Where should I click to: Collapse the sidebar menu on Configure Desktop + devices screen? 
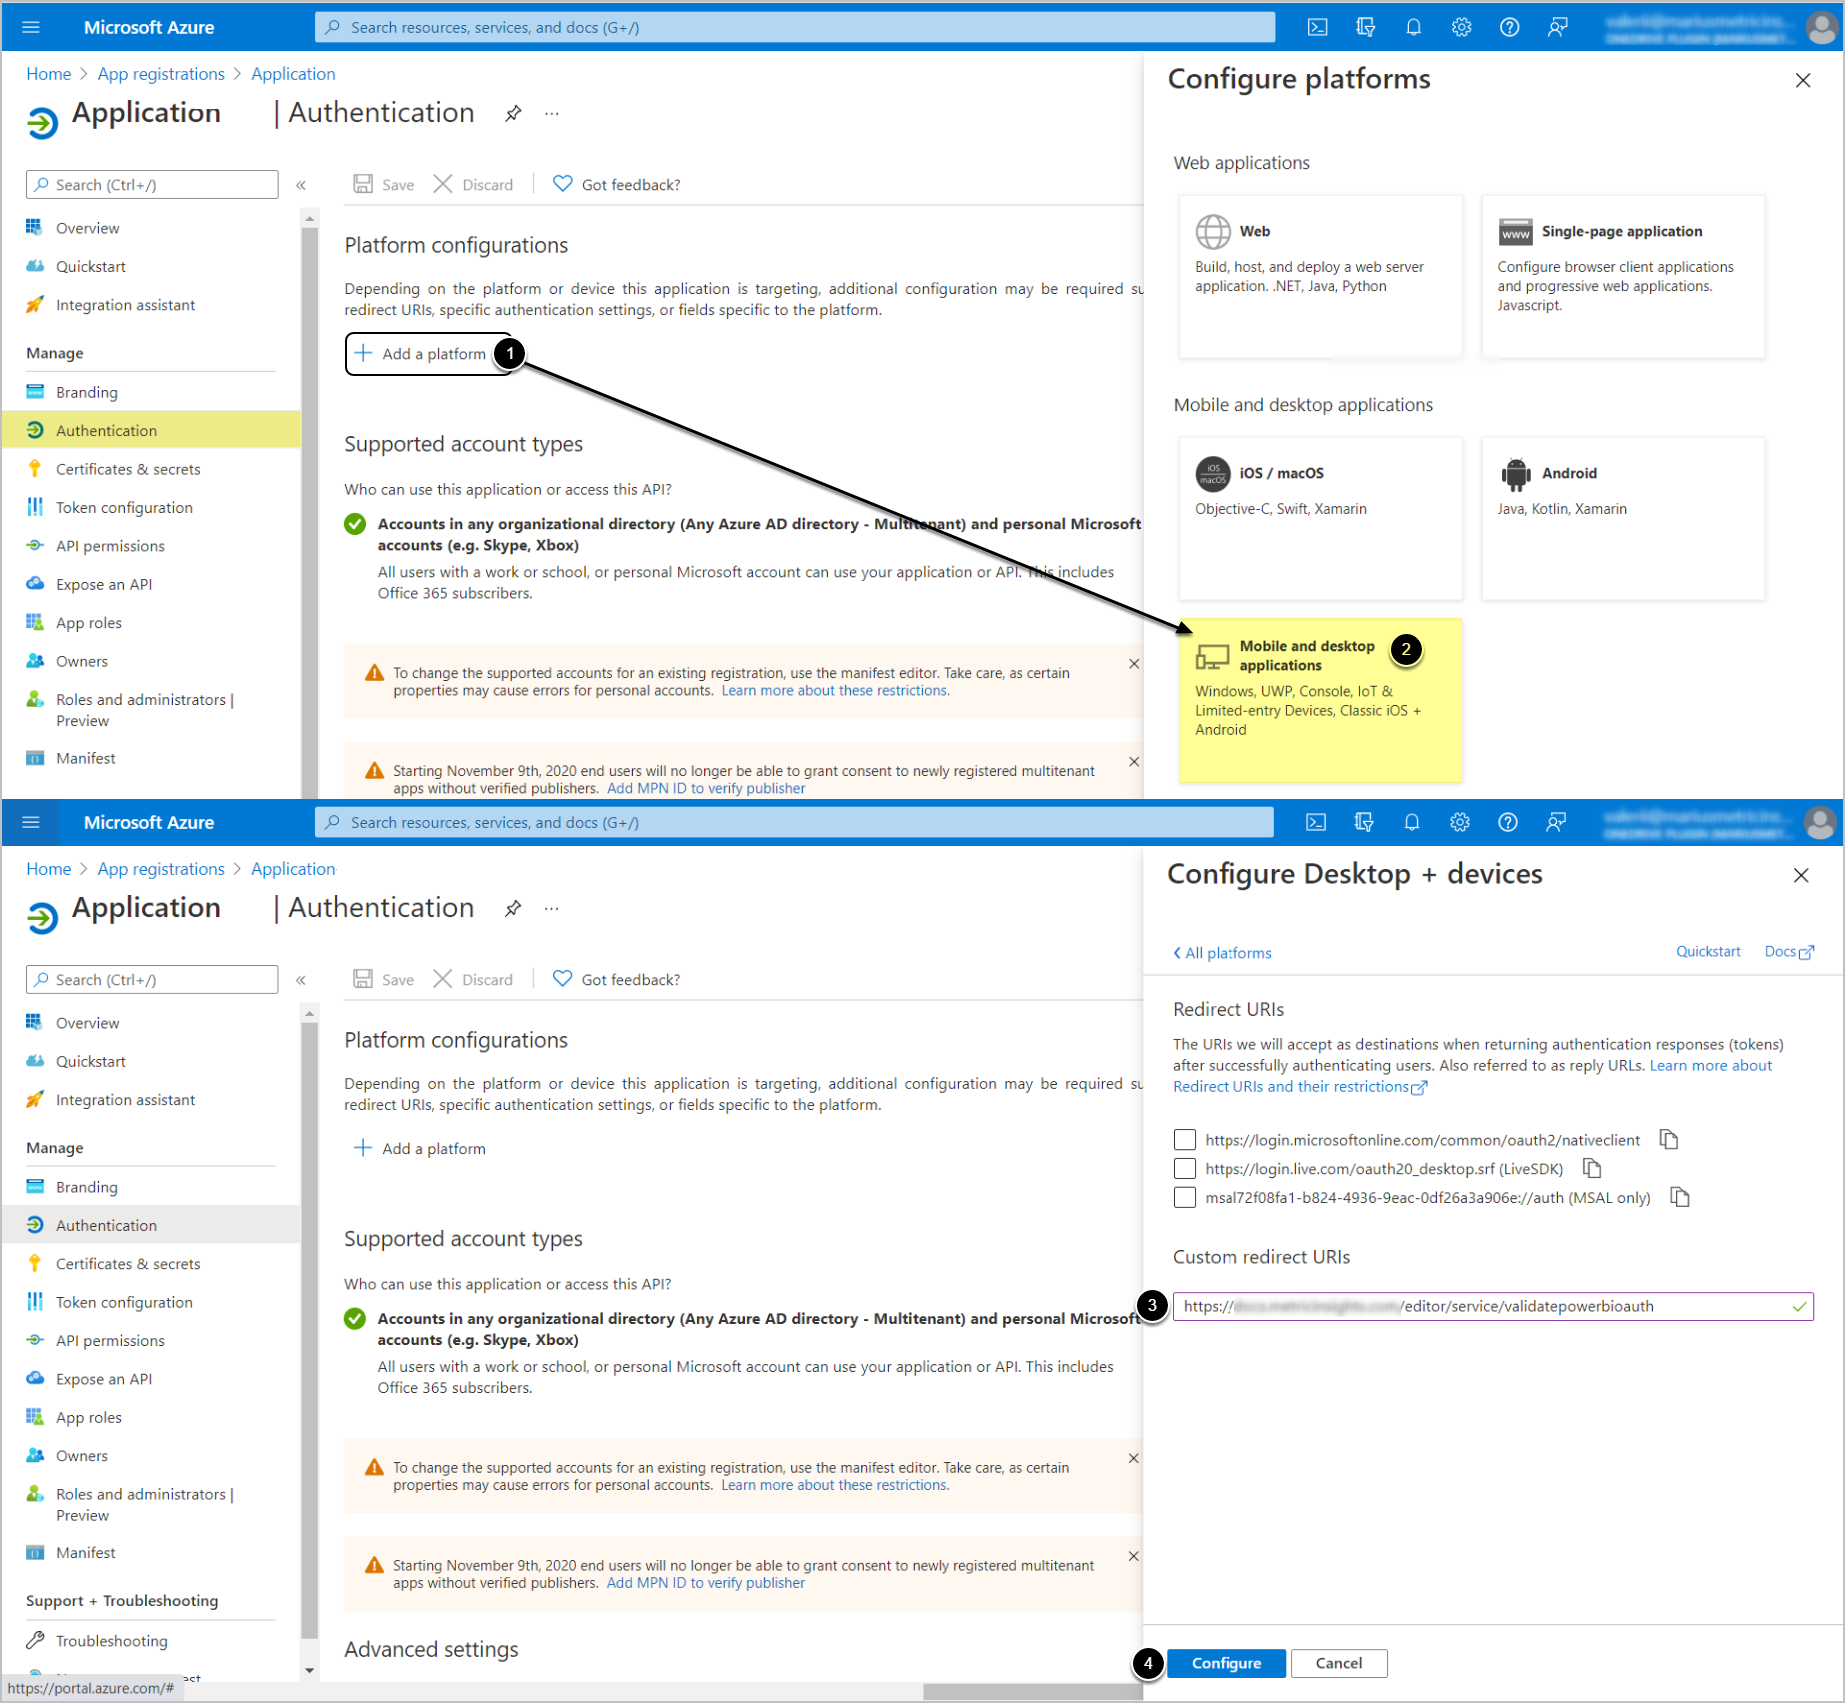301,980
